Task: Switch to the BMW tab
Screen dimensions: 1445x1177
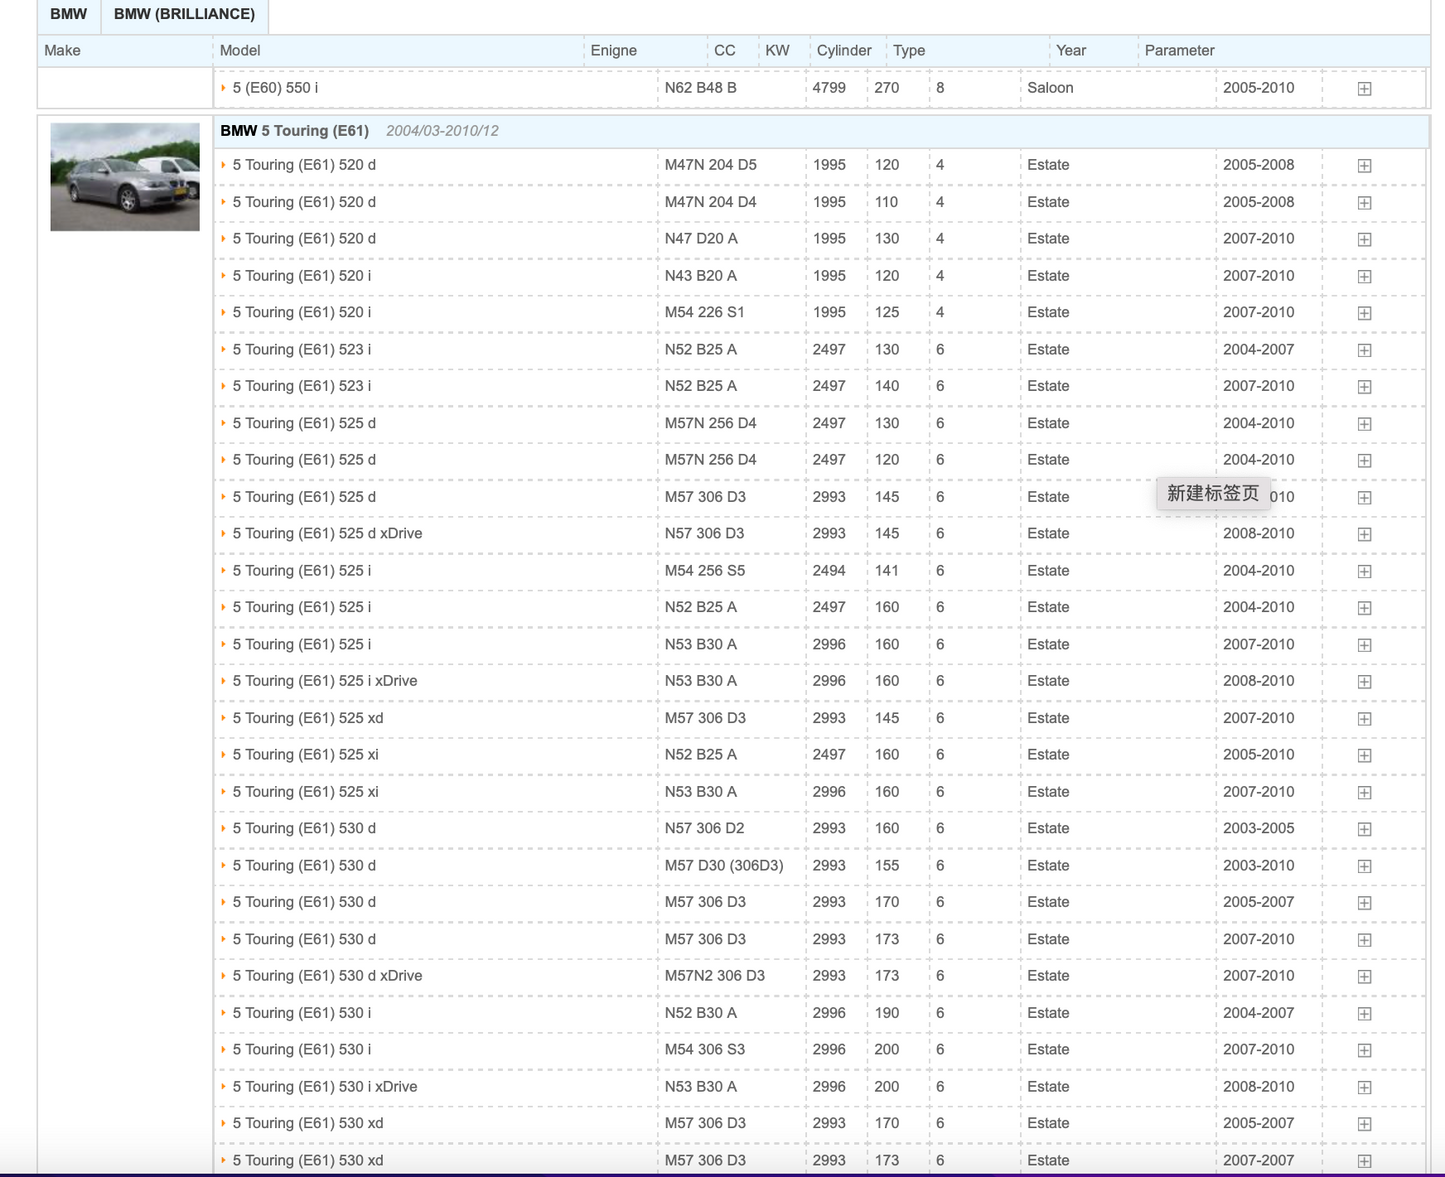Action: coord(68,14)
